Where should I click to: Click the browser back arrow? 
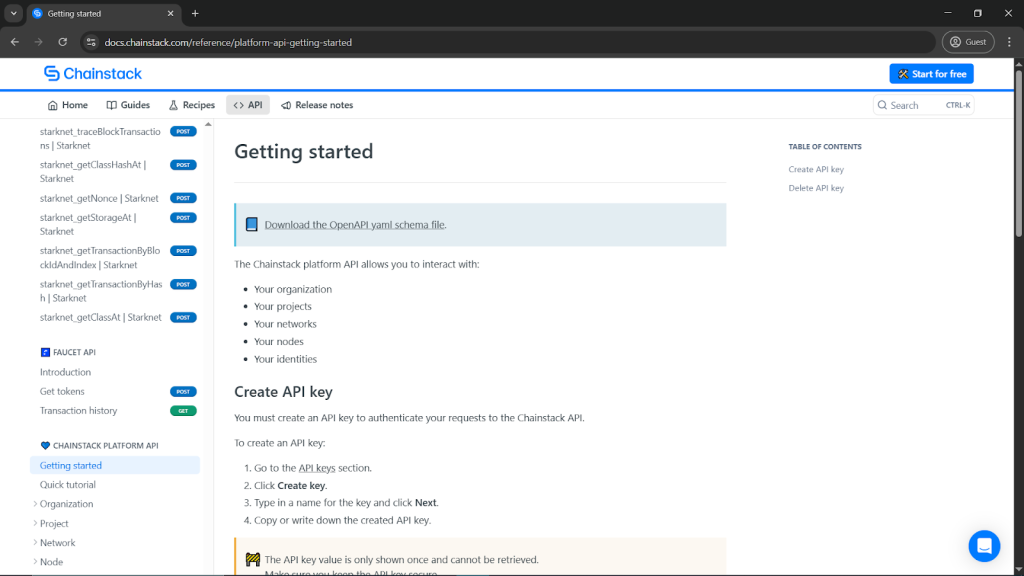click(x=15, y=42)
